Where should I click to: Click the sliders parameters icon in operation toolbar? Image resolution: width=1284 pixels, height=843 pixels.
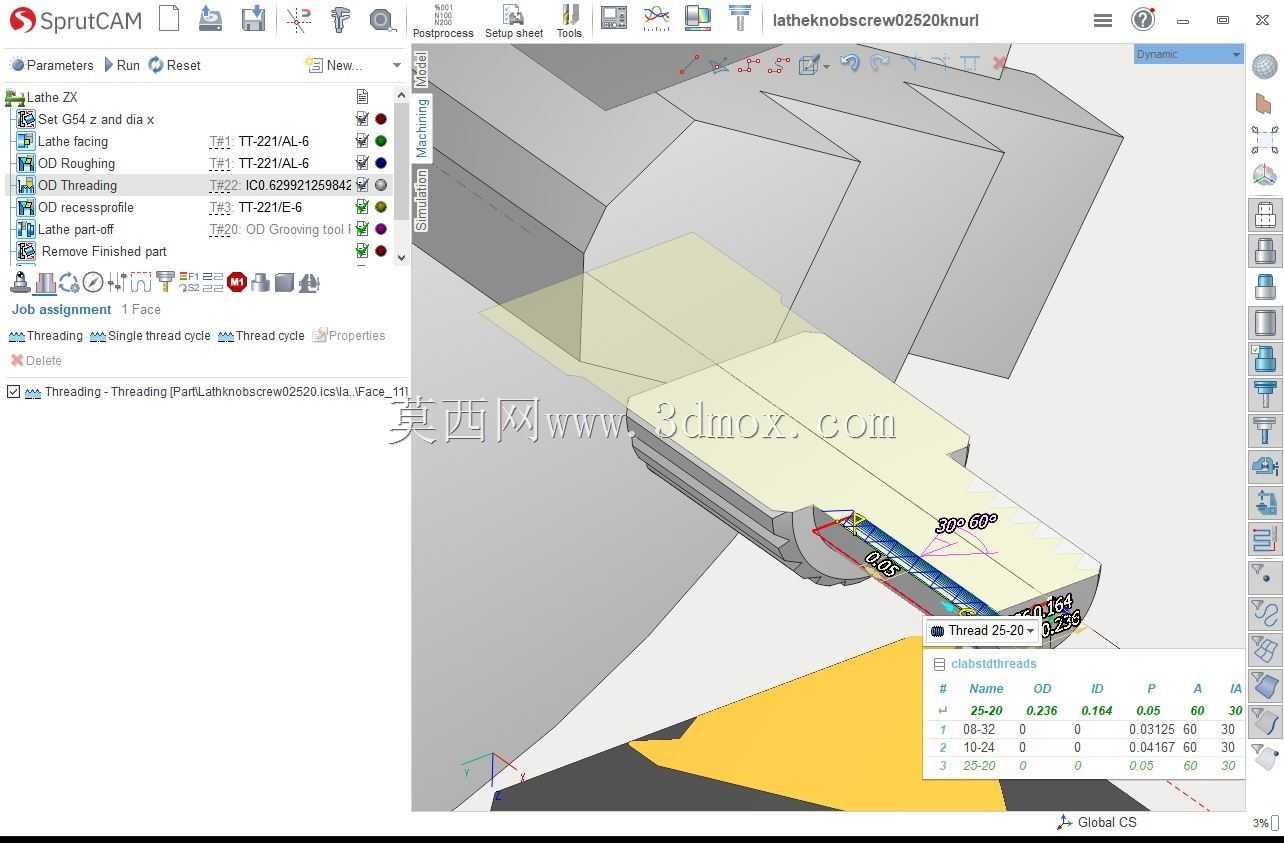[117, 283]
